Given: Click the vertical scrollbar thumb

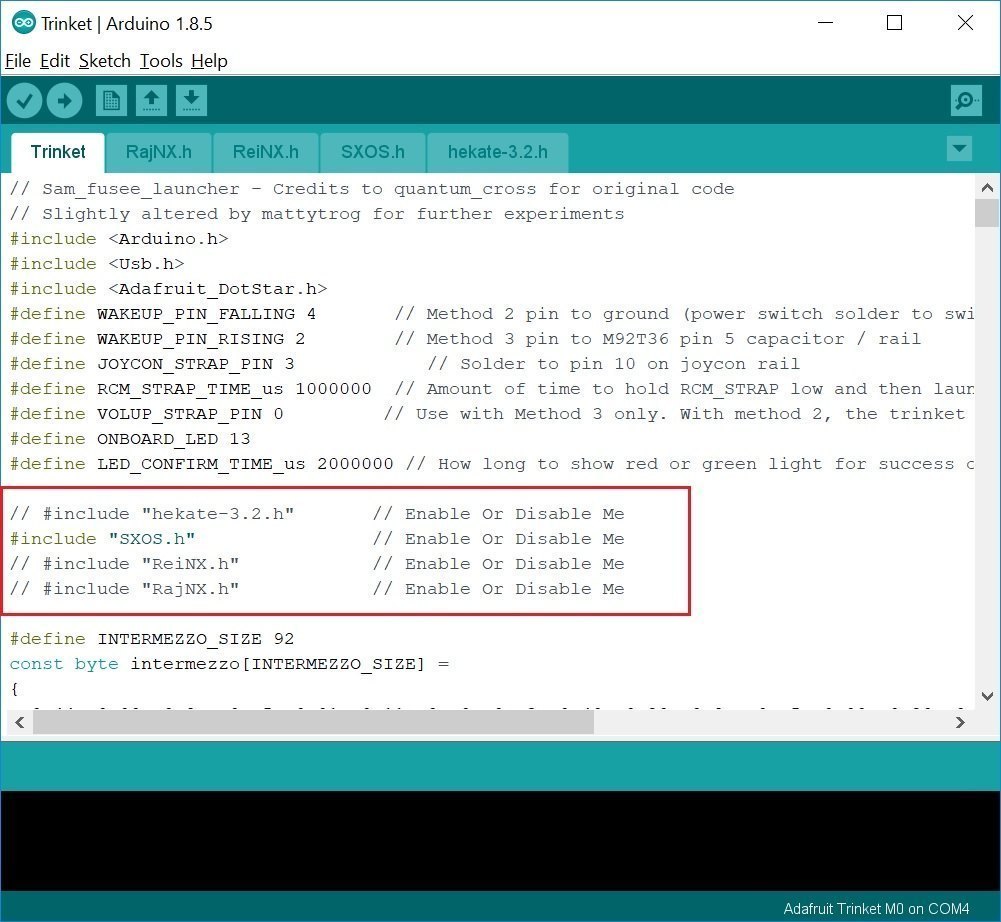Looking at the screenshot, I should [x=987, y=213].
